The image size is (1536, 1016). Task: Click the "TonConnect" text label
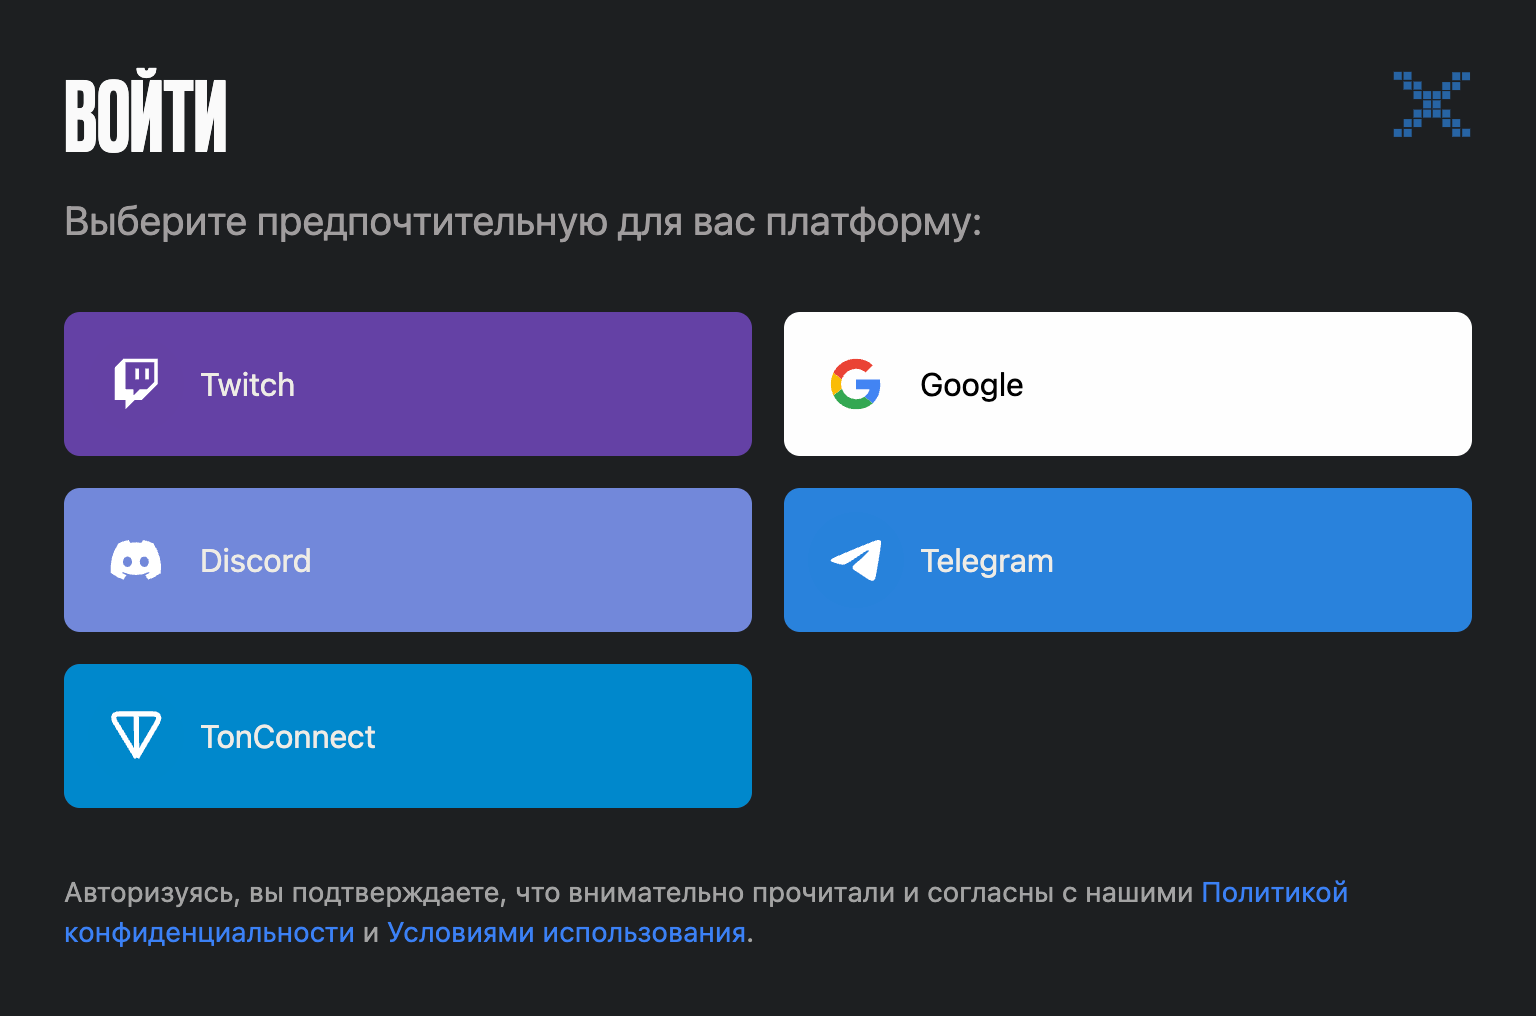pyautogui.click(x=288, y=737)
